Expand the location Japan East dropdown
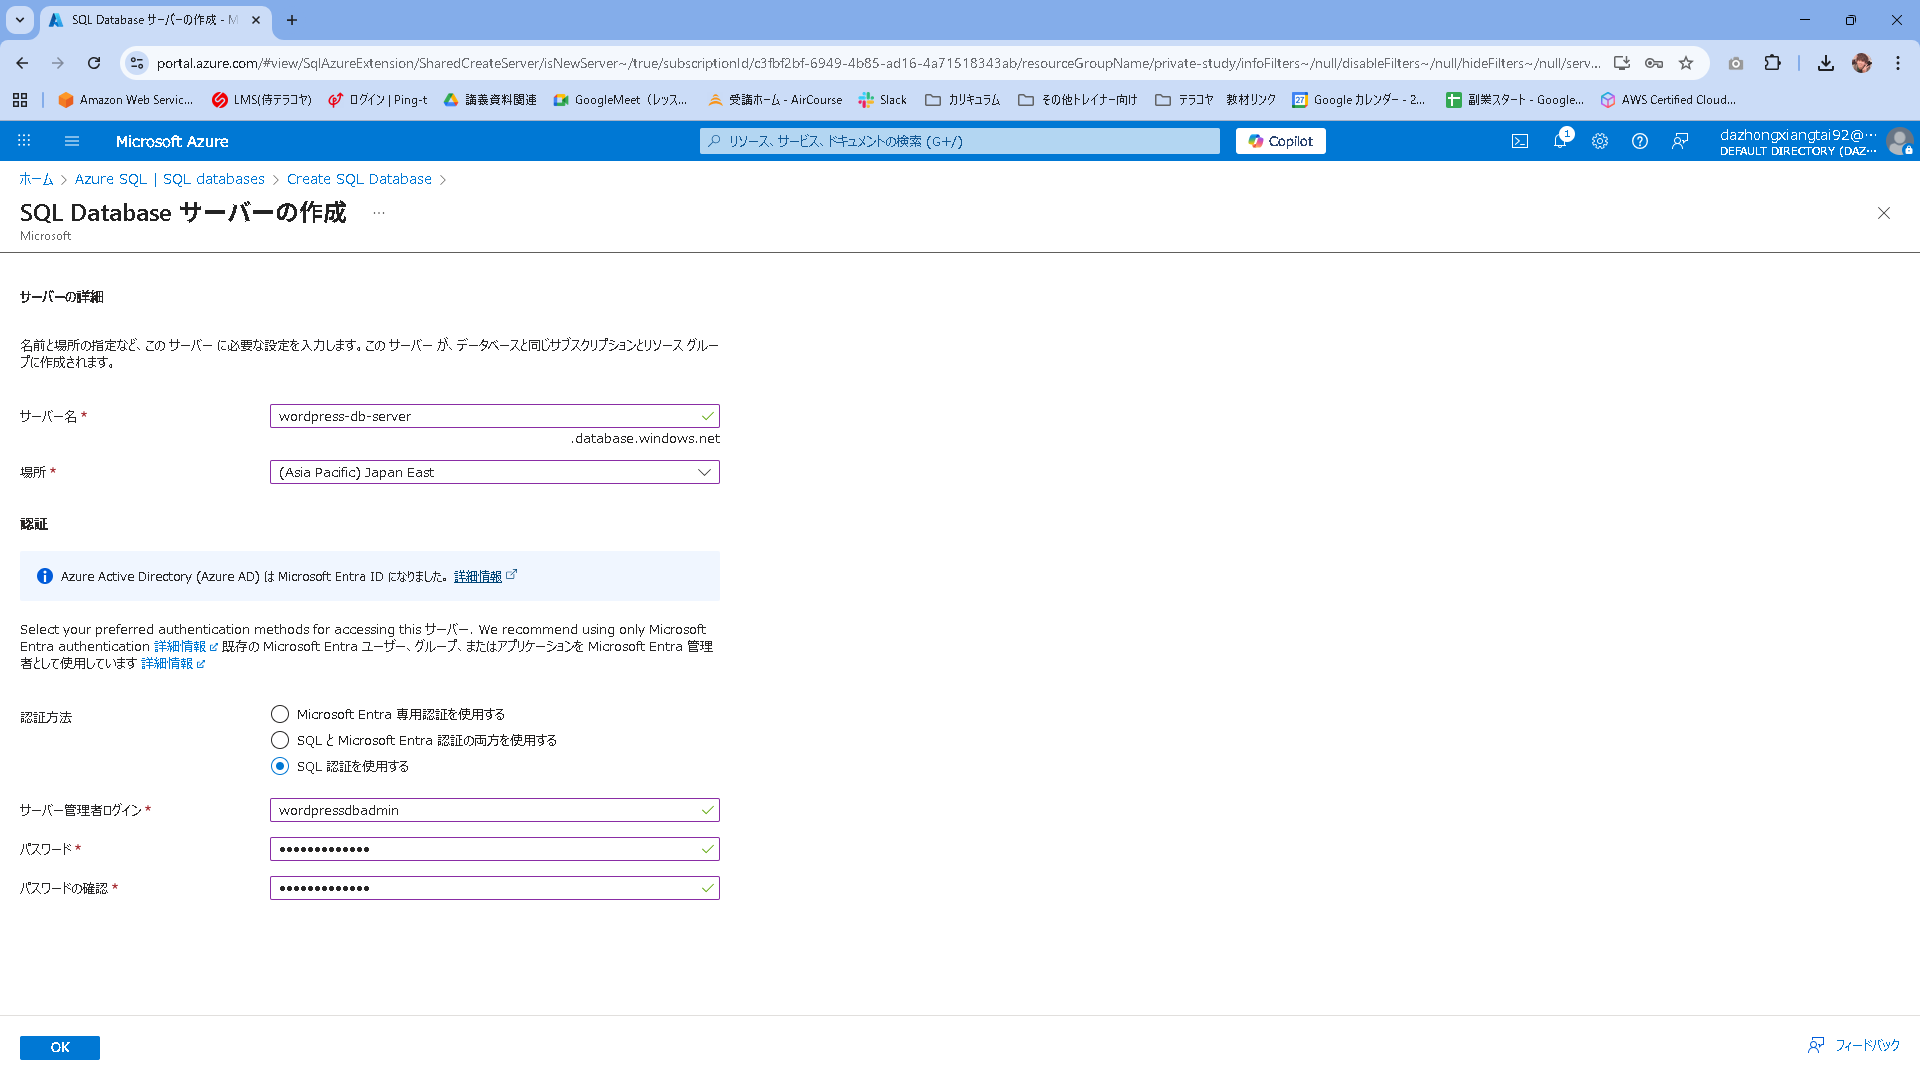The height and width of the screenshot is (1080, 1920). [494, 472]
